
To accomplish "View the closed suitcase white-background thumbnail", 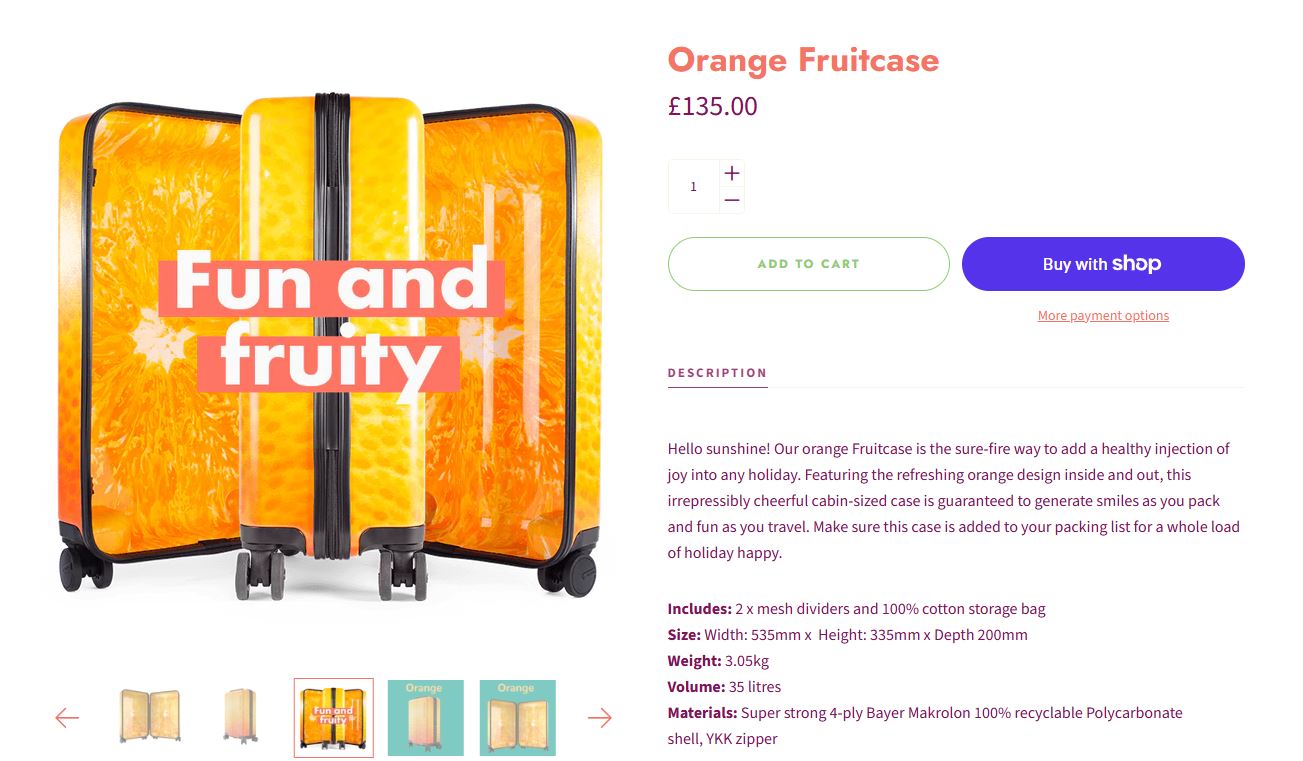I will [241, 717].
